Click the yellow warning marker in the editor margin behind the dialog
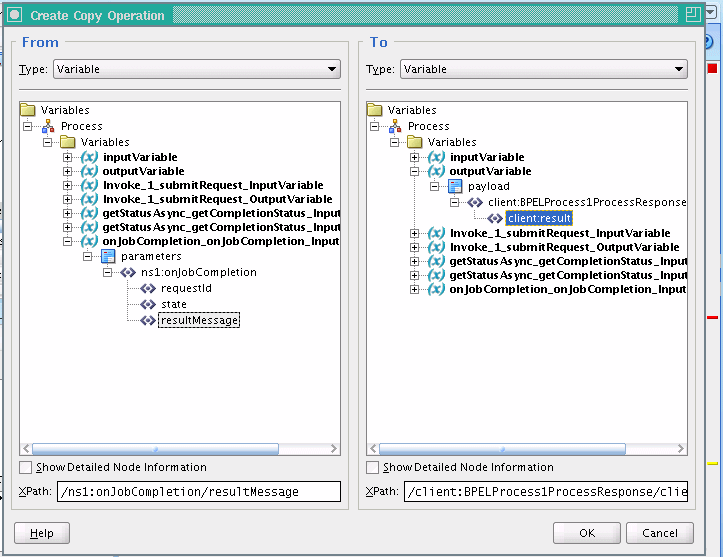Screen dimensions: 723x557 tap(712, 463)
